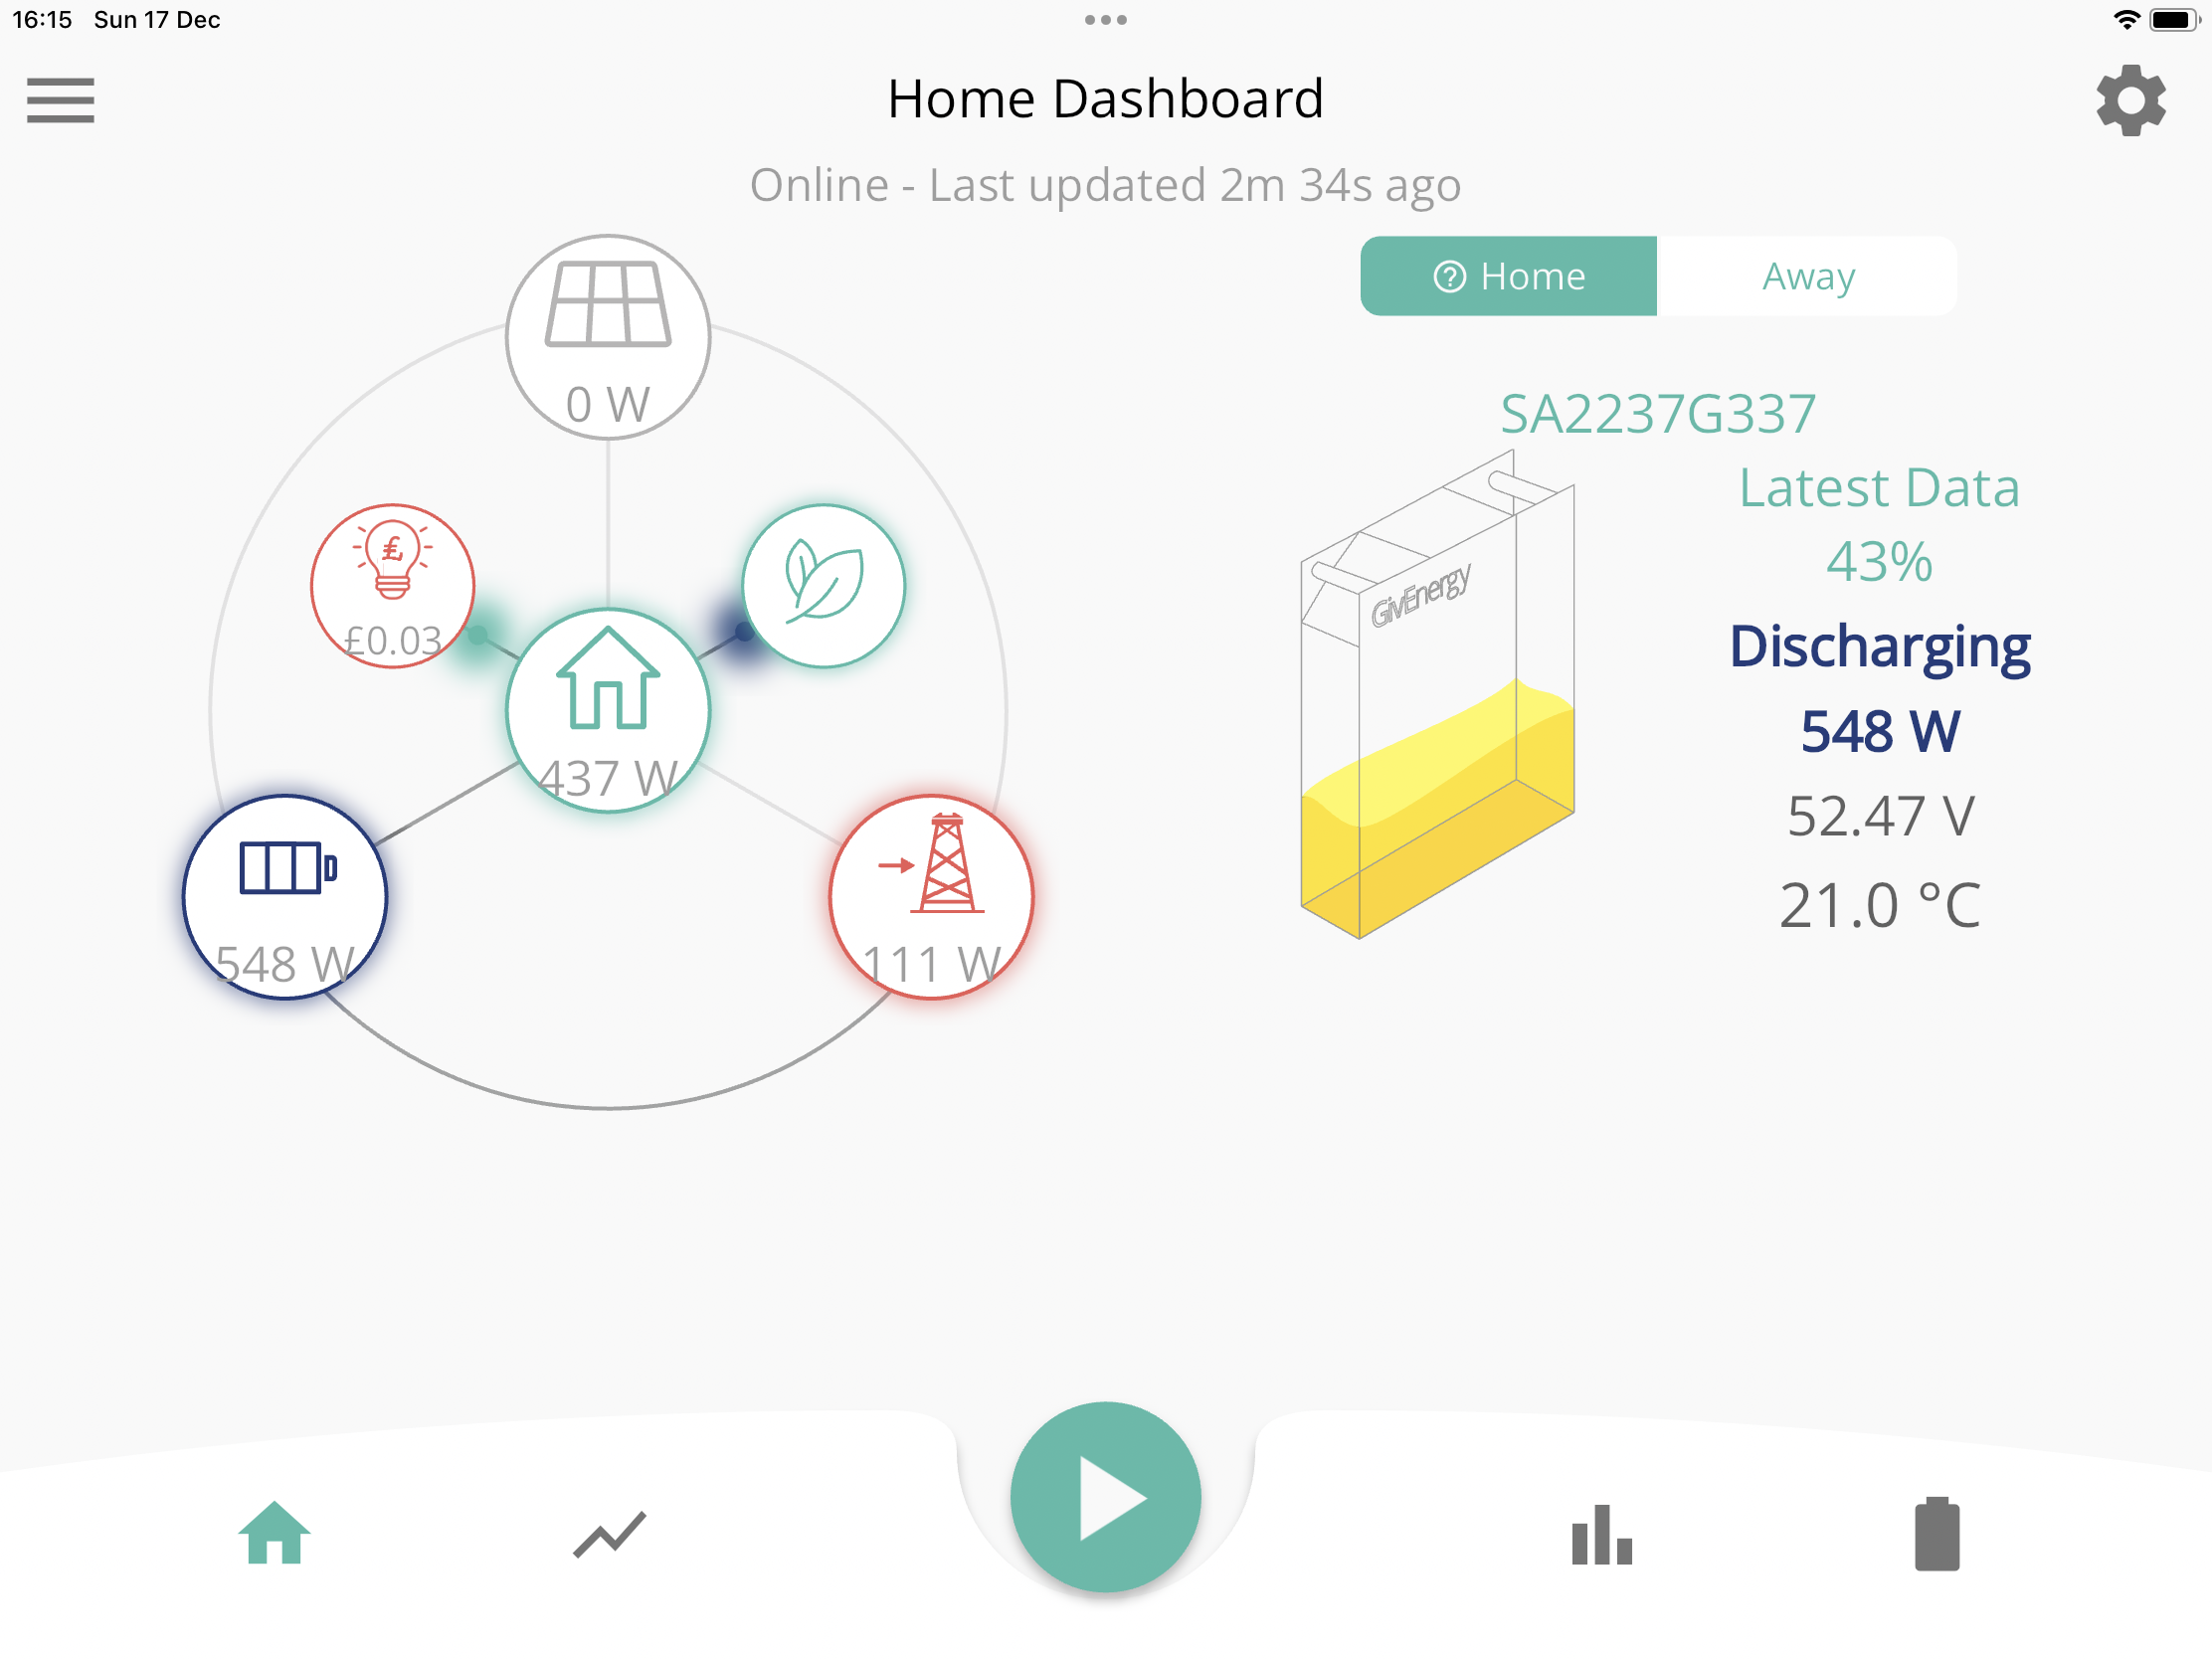Tap the grid pylon 111 W node
2212x1659 pixels.
pos(932,897)
